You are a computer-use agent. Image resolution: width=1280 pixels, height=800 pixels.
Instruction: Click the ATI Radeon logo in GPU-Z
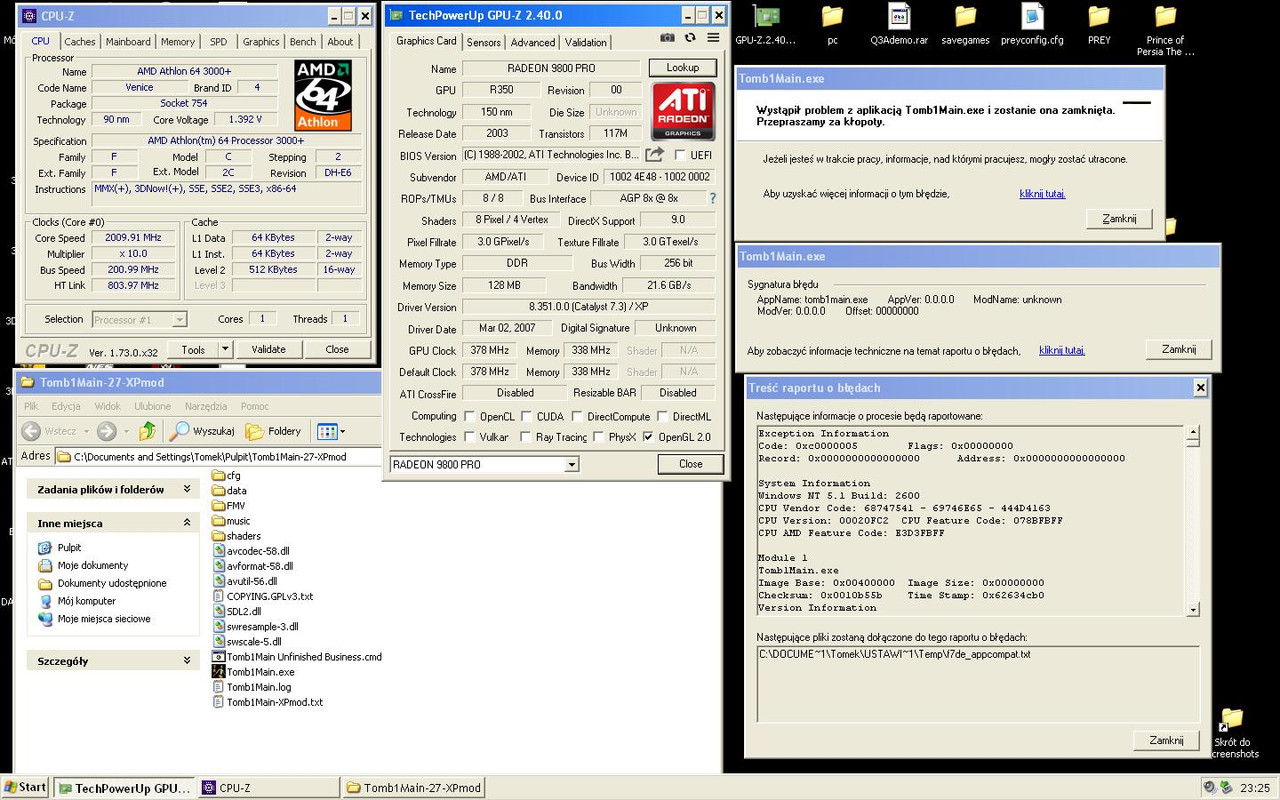[683, 111]
